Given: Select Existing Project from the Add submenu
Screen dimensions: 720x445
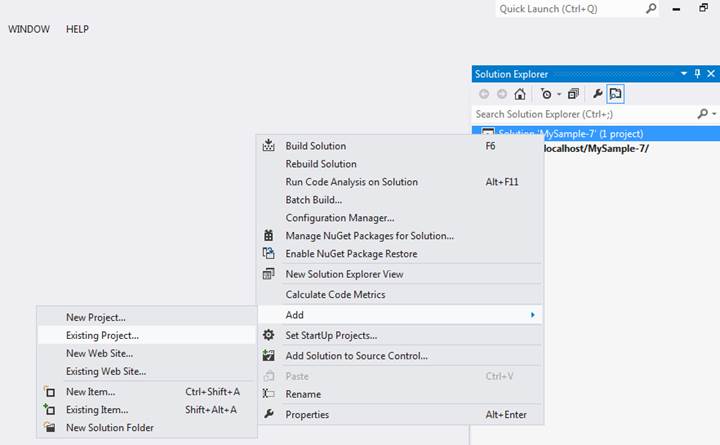Looking at the screenshot, I should [102, 335].
